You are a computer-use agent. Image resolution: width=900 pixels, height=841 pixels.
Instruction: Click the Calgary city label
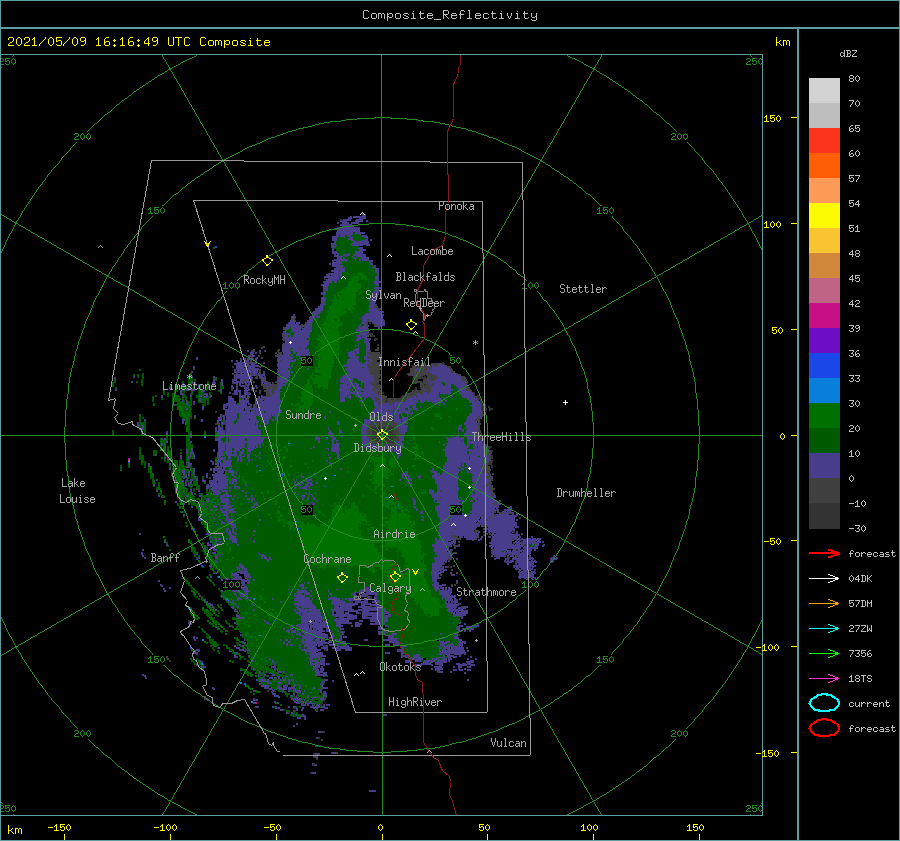[x=390, y=588]
